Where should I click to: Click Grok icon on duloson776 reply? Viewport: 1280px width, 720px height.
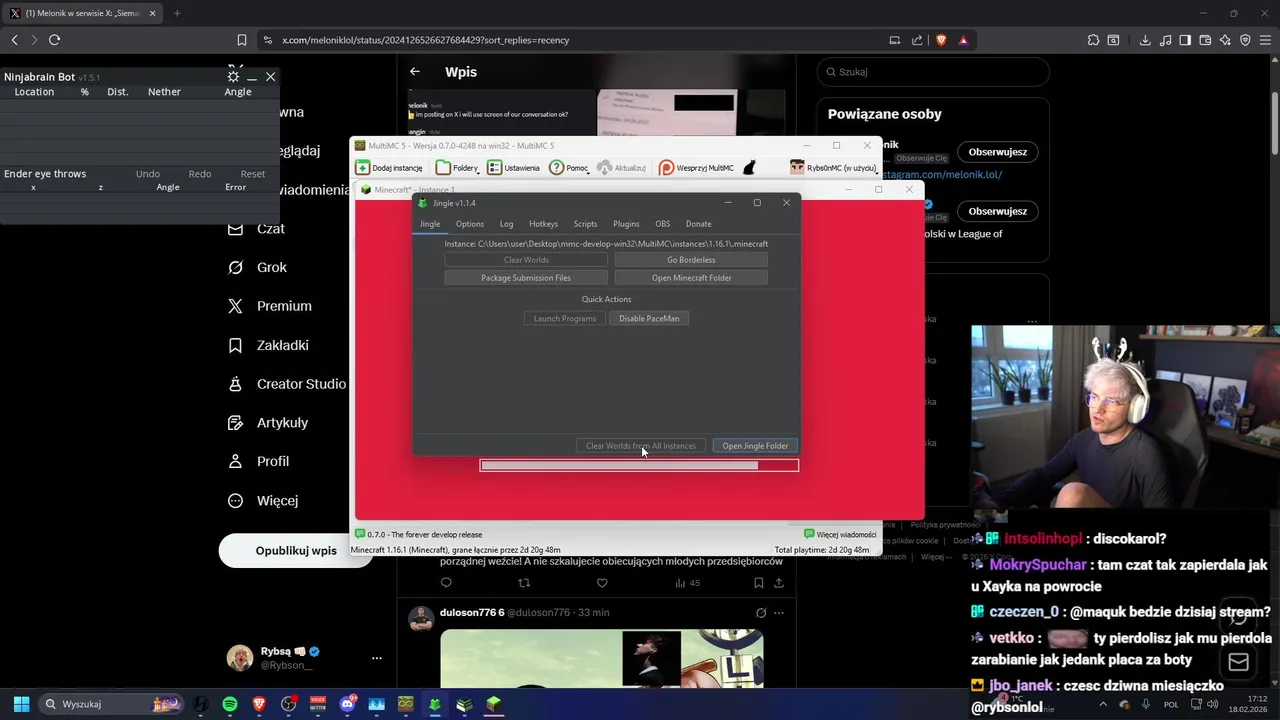760,613
